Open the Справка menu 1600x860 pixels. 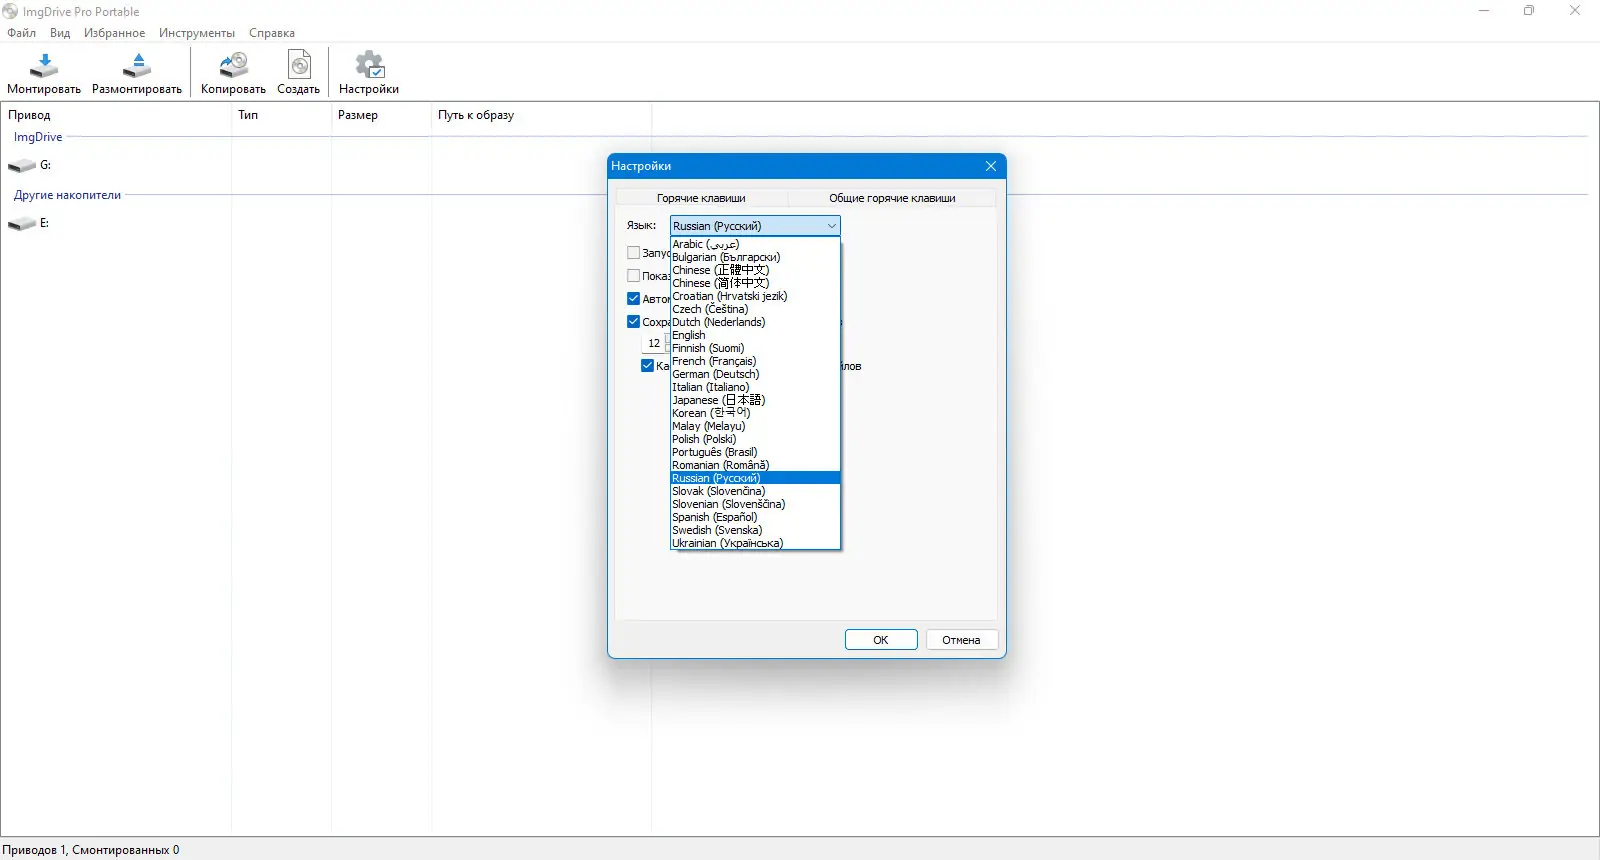(x=272, y=33)
